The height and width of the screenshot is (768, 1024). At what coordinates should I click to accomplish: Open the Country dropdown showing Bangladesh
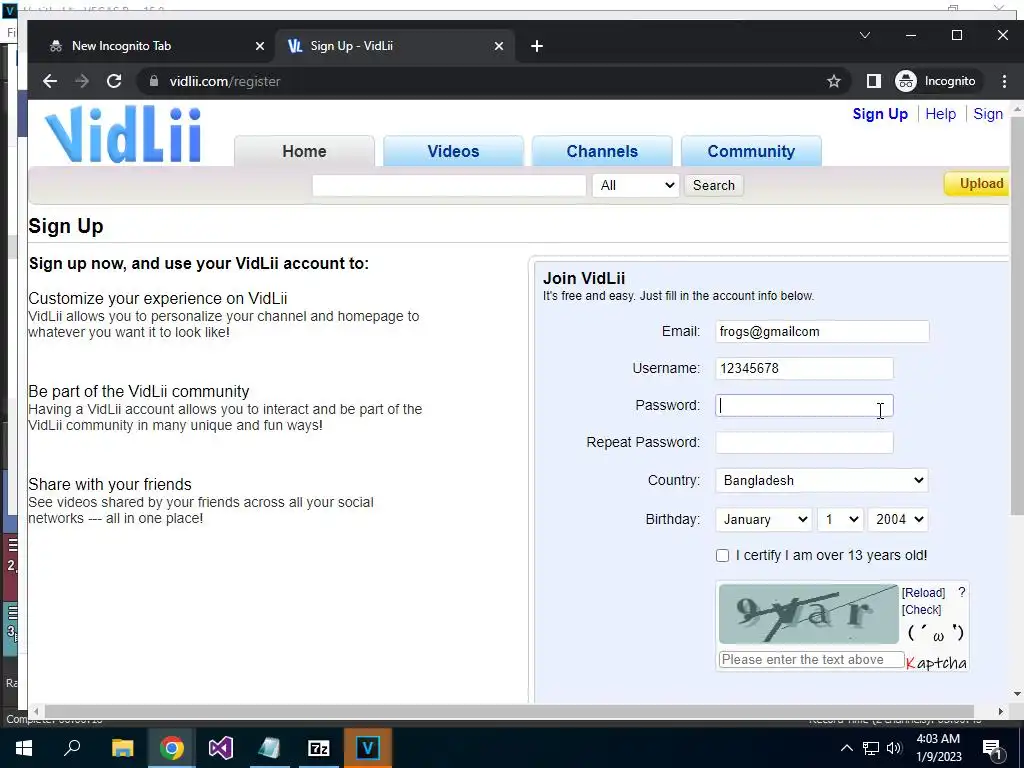point(822,480)
